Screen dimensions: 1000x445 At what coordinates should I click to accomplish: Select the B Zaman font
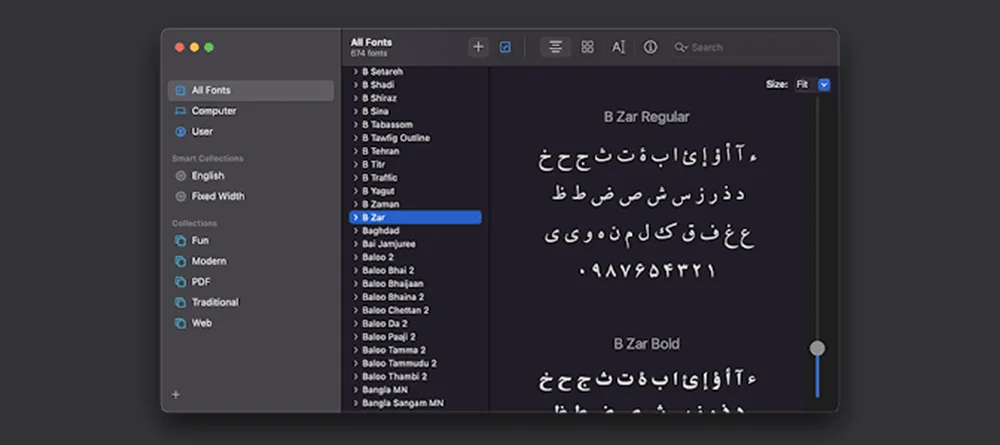click(416, 205)
